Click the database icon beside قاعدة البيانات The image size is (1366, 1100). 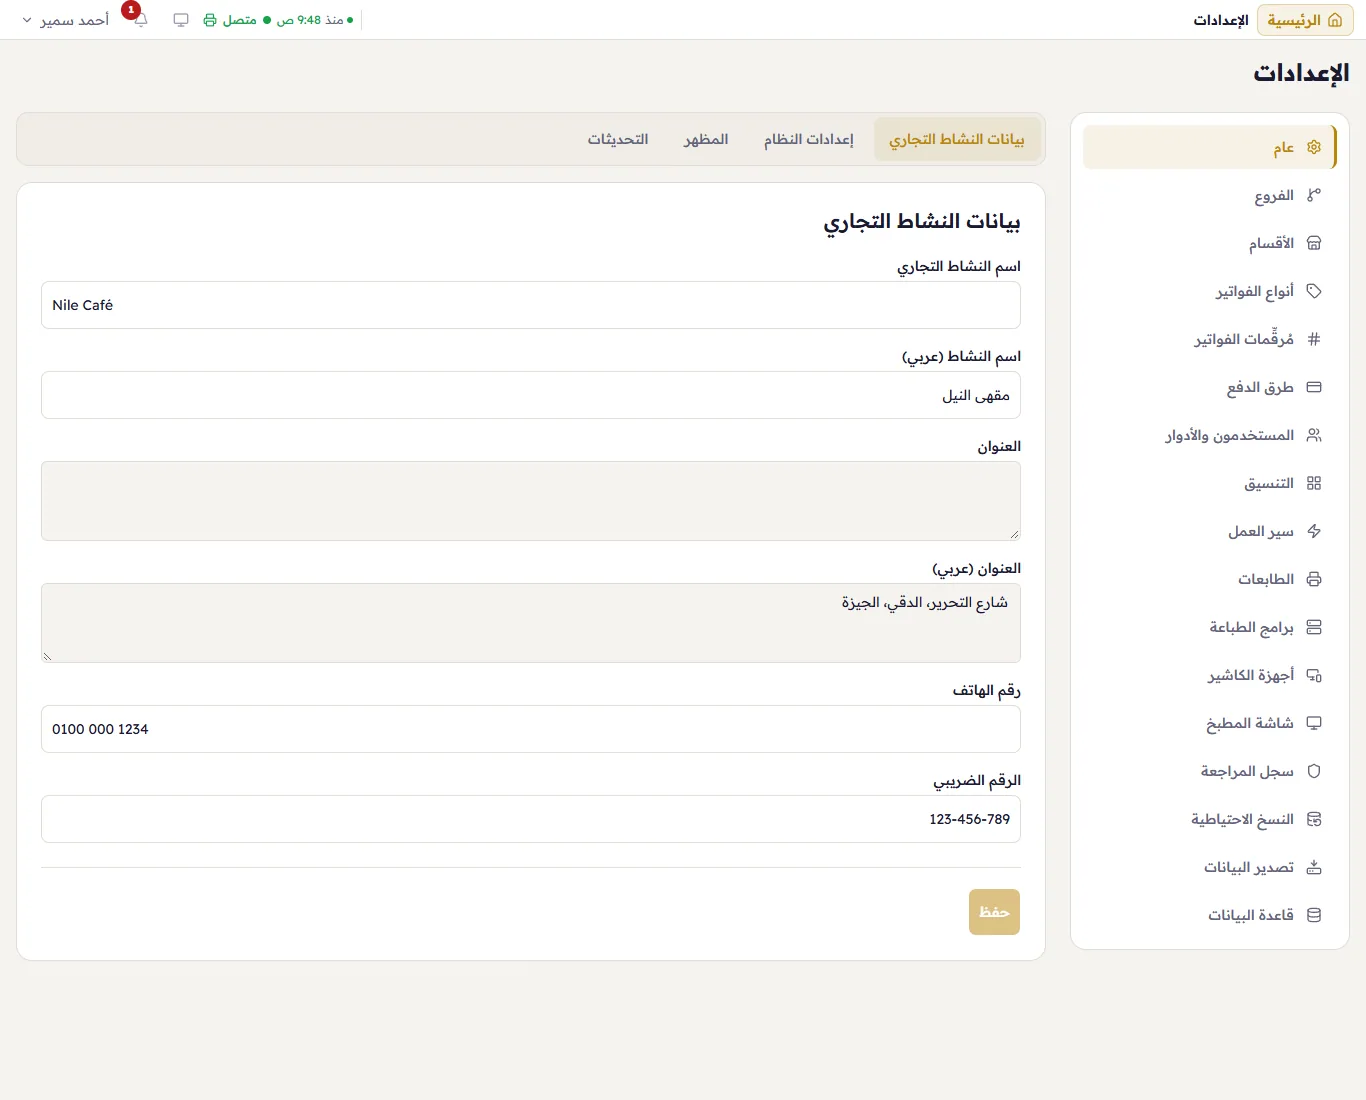point(1314,915)
